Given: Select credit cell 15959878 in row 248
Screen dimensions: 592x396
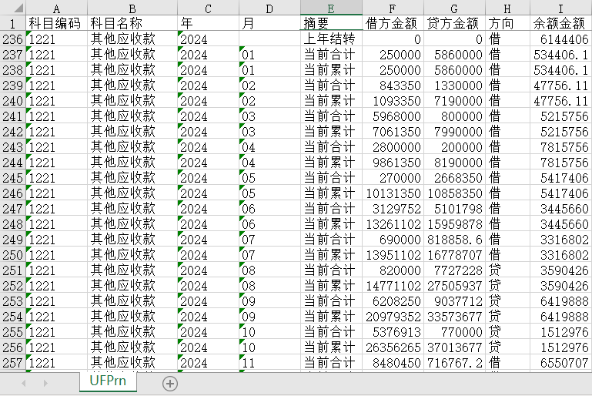Looking at the screenshot, I should tap(454, 224).
